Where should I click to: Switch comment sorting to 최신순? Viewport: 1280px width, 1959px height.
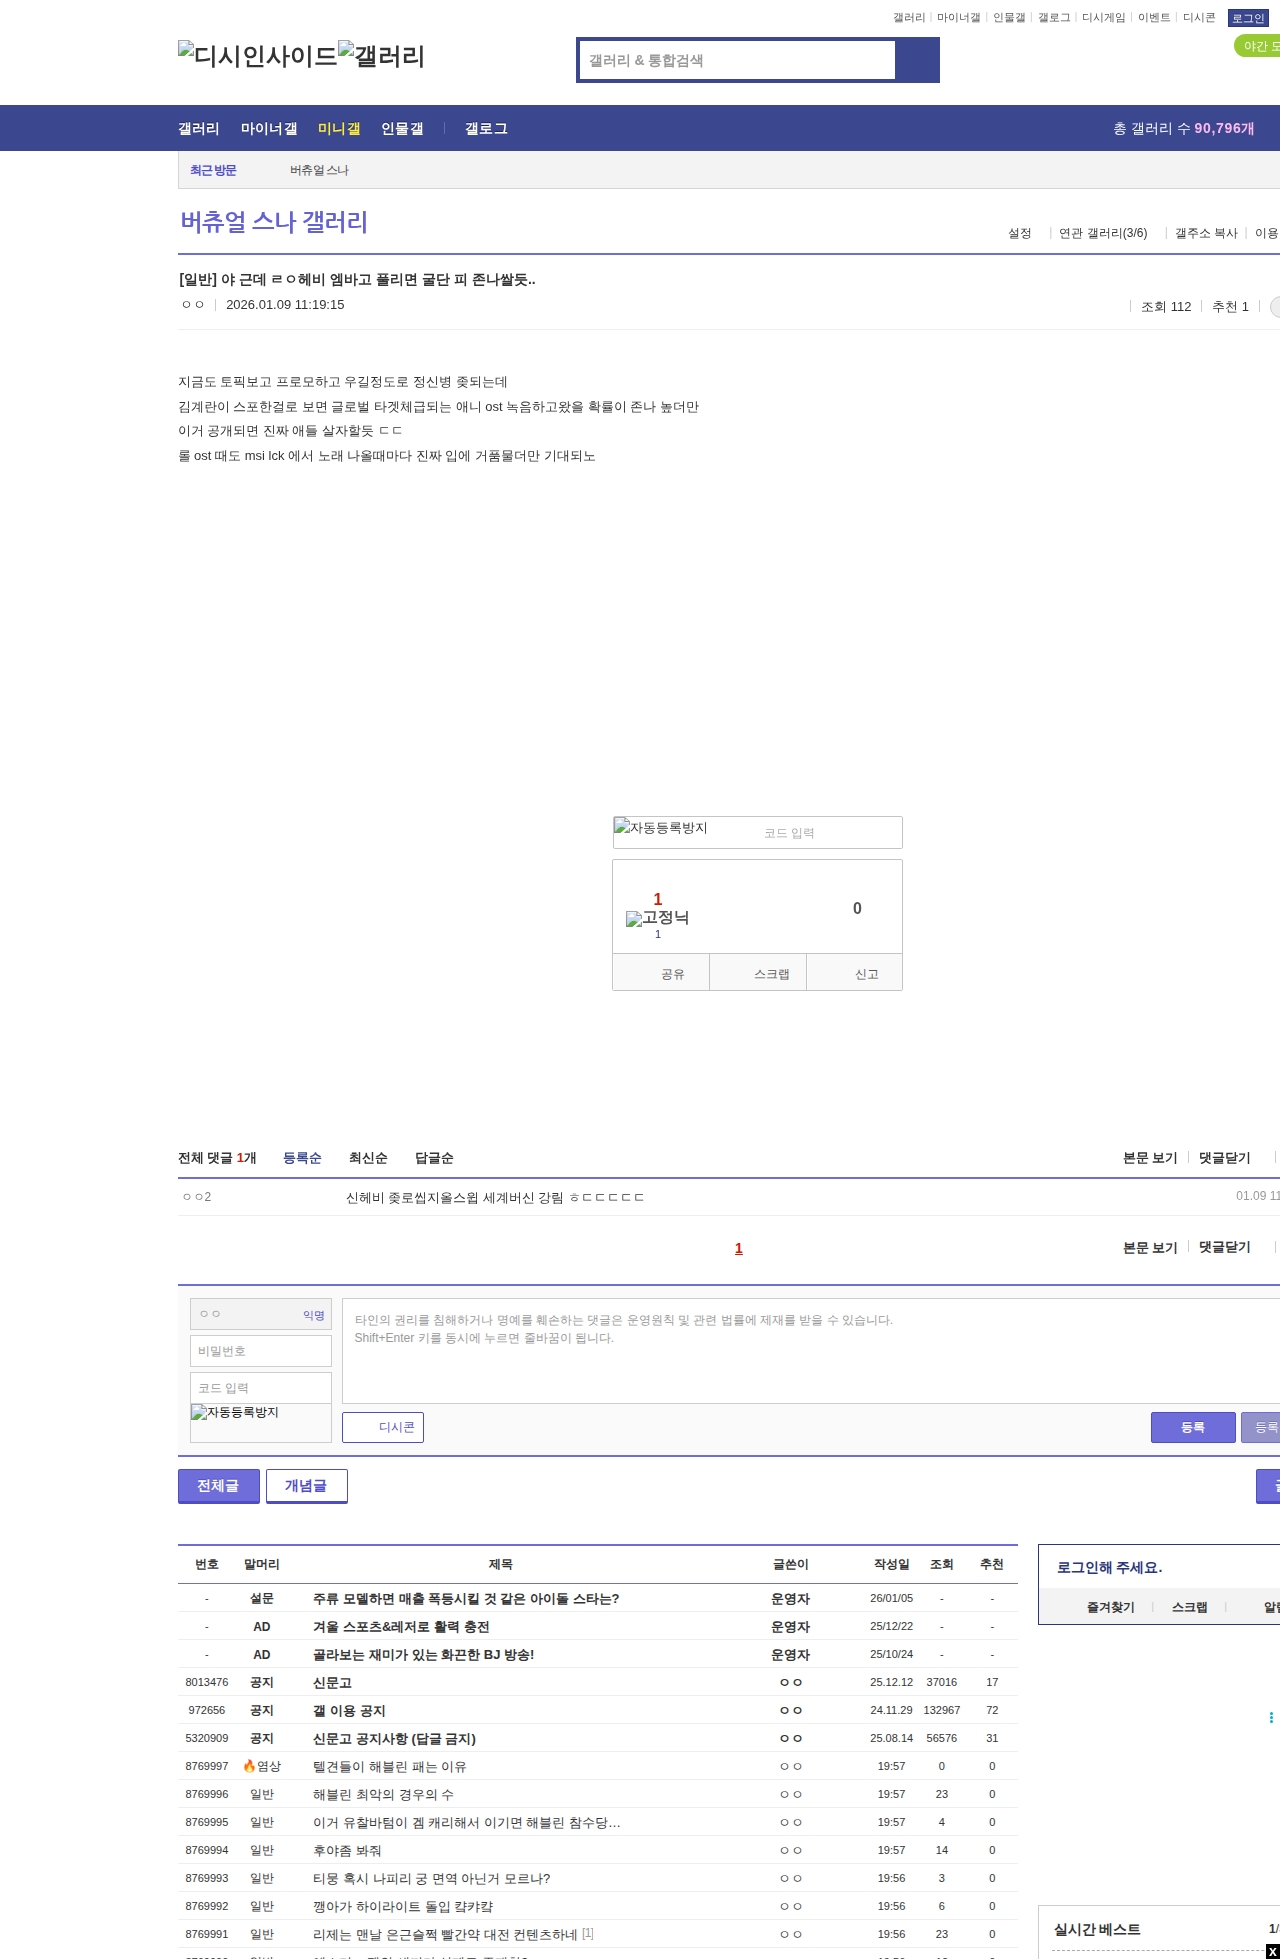point(368,1158)
